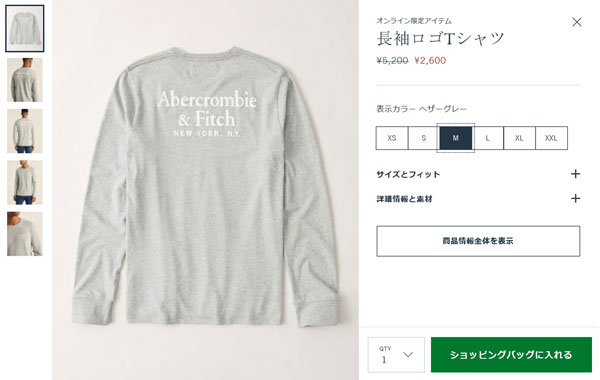Click 商品情報全体を表示 button
The width and height of the screenshot is (600, 380).
point(478,241)
